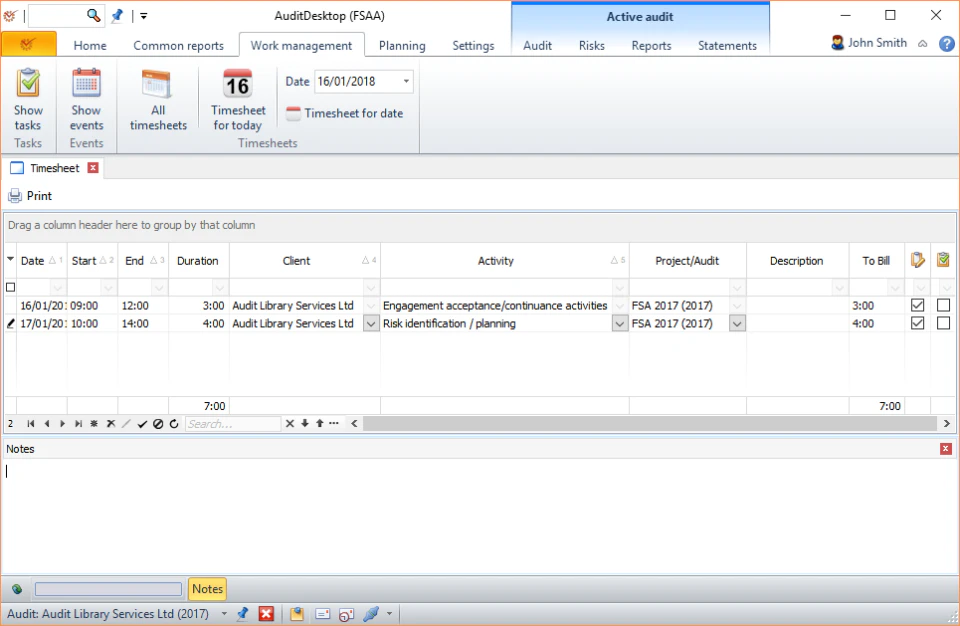This screenshot has width=960, height=626.
Task: Click the Notes button at the bottom
Action: tap(207, 589)
